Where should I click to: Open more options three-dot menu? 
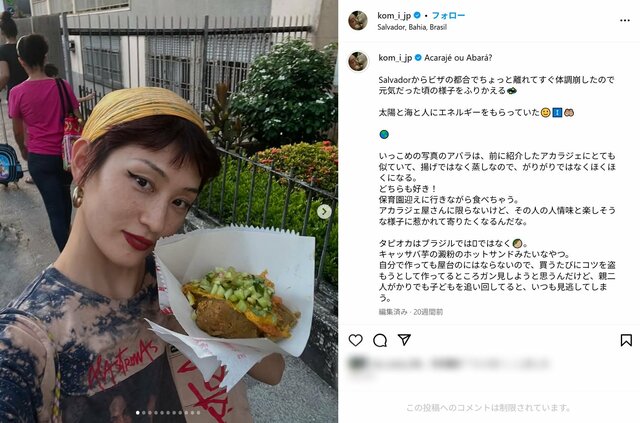click(x=624, y=20)
